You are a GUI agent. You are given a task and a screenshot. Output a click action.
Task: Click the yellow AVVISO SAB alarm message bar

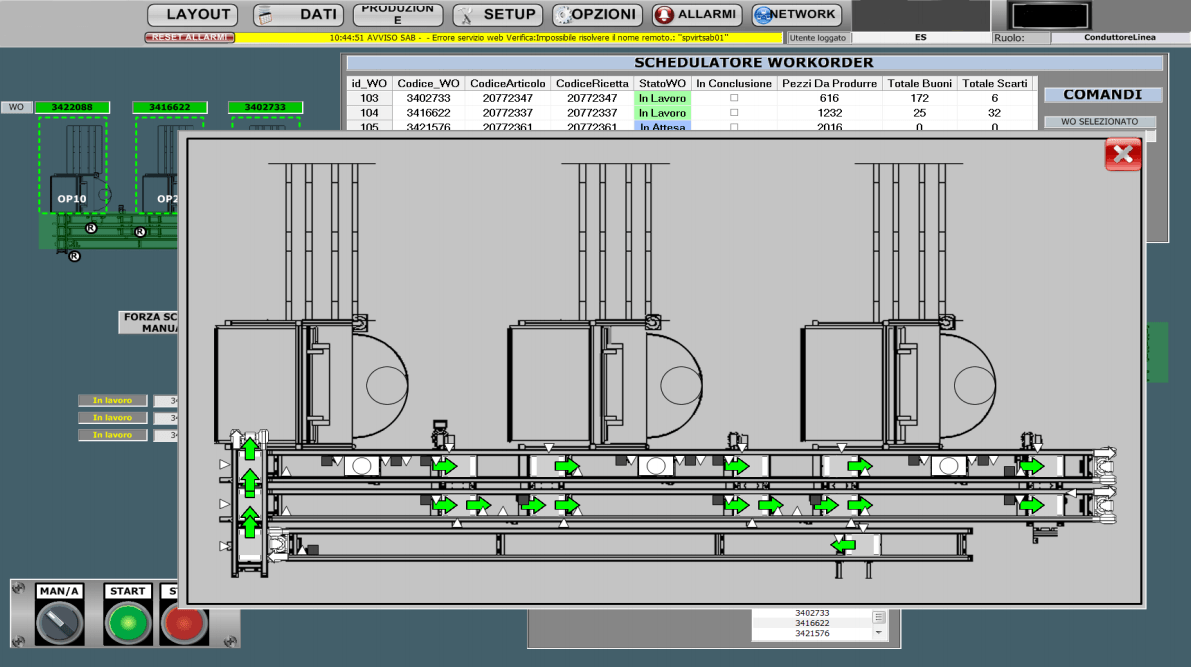[x=508, y=37]
